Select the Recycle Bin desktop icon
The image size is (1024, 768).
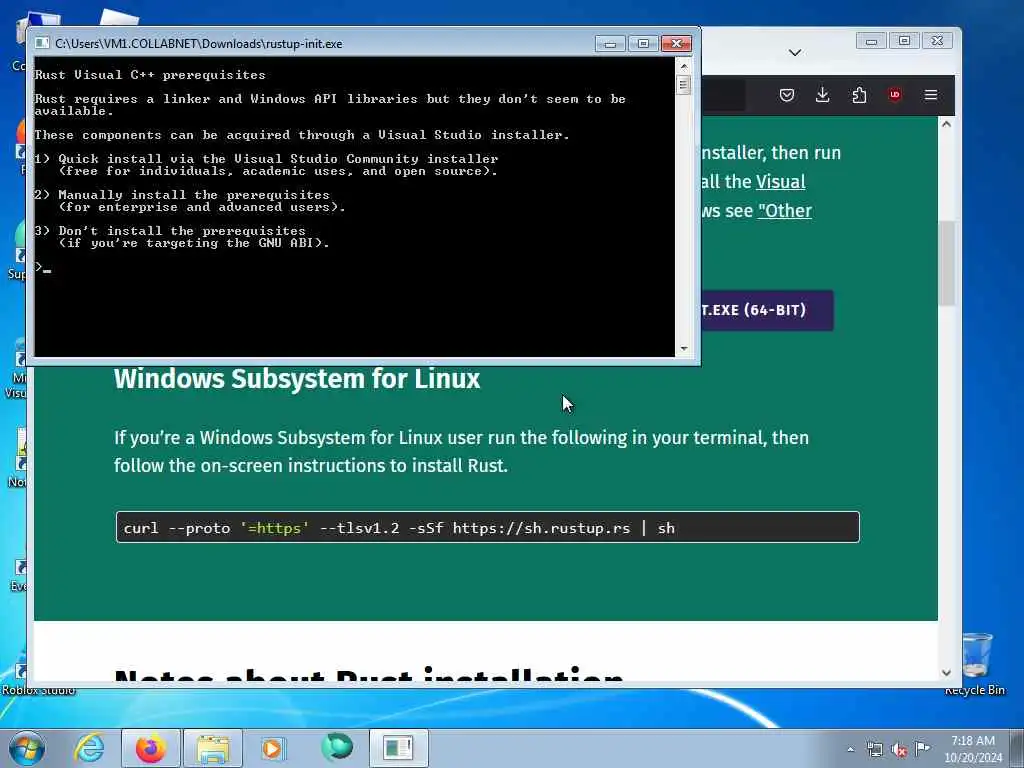point(975,664)
